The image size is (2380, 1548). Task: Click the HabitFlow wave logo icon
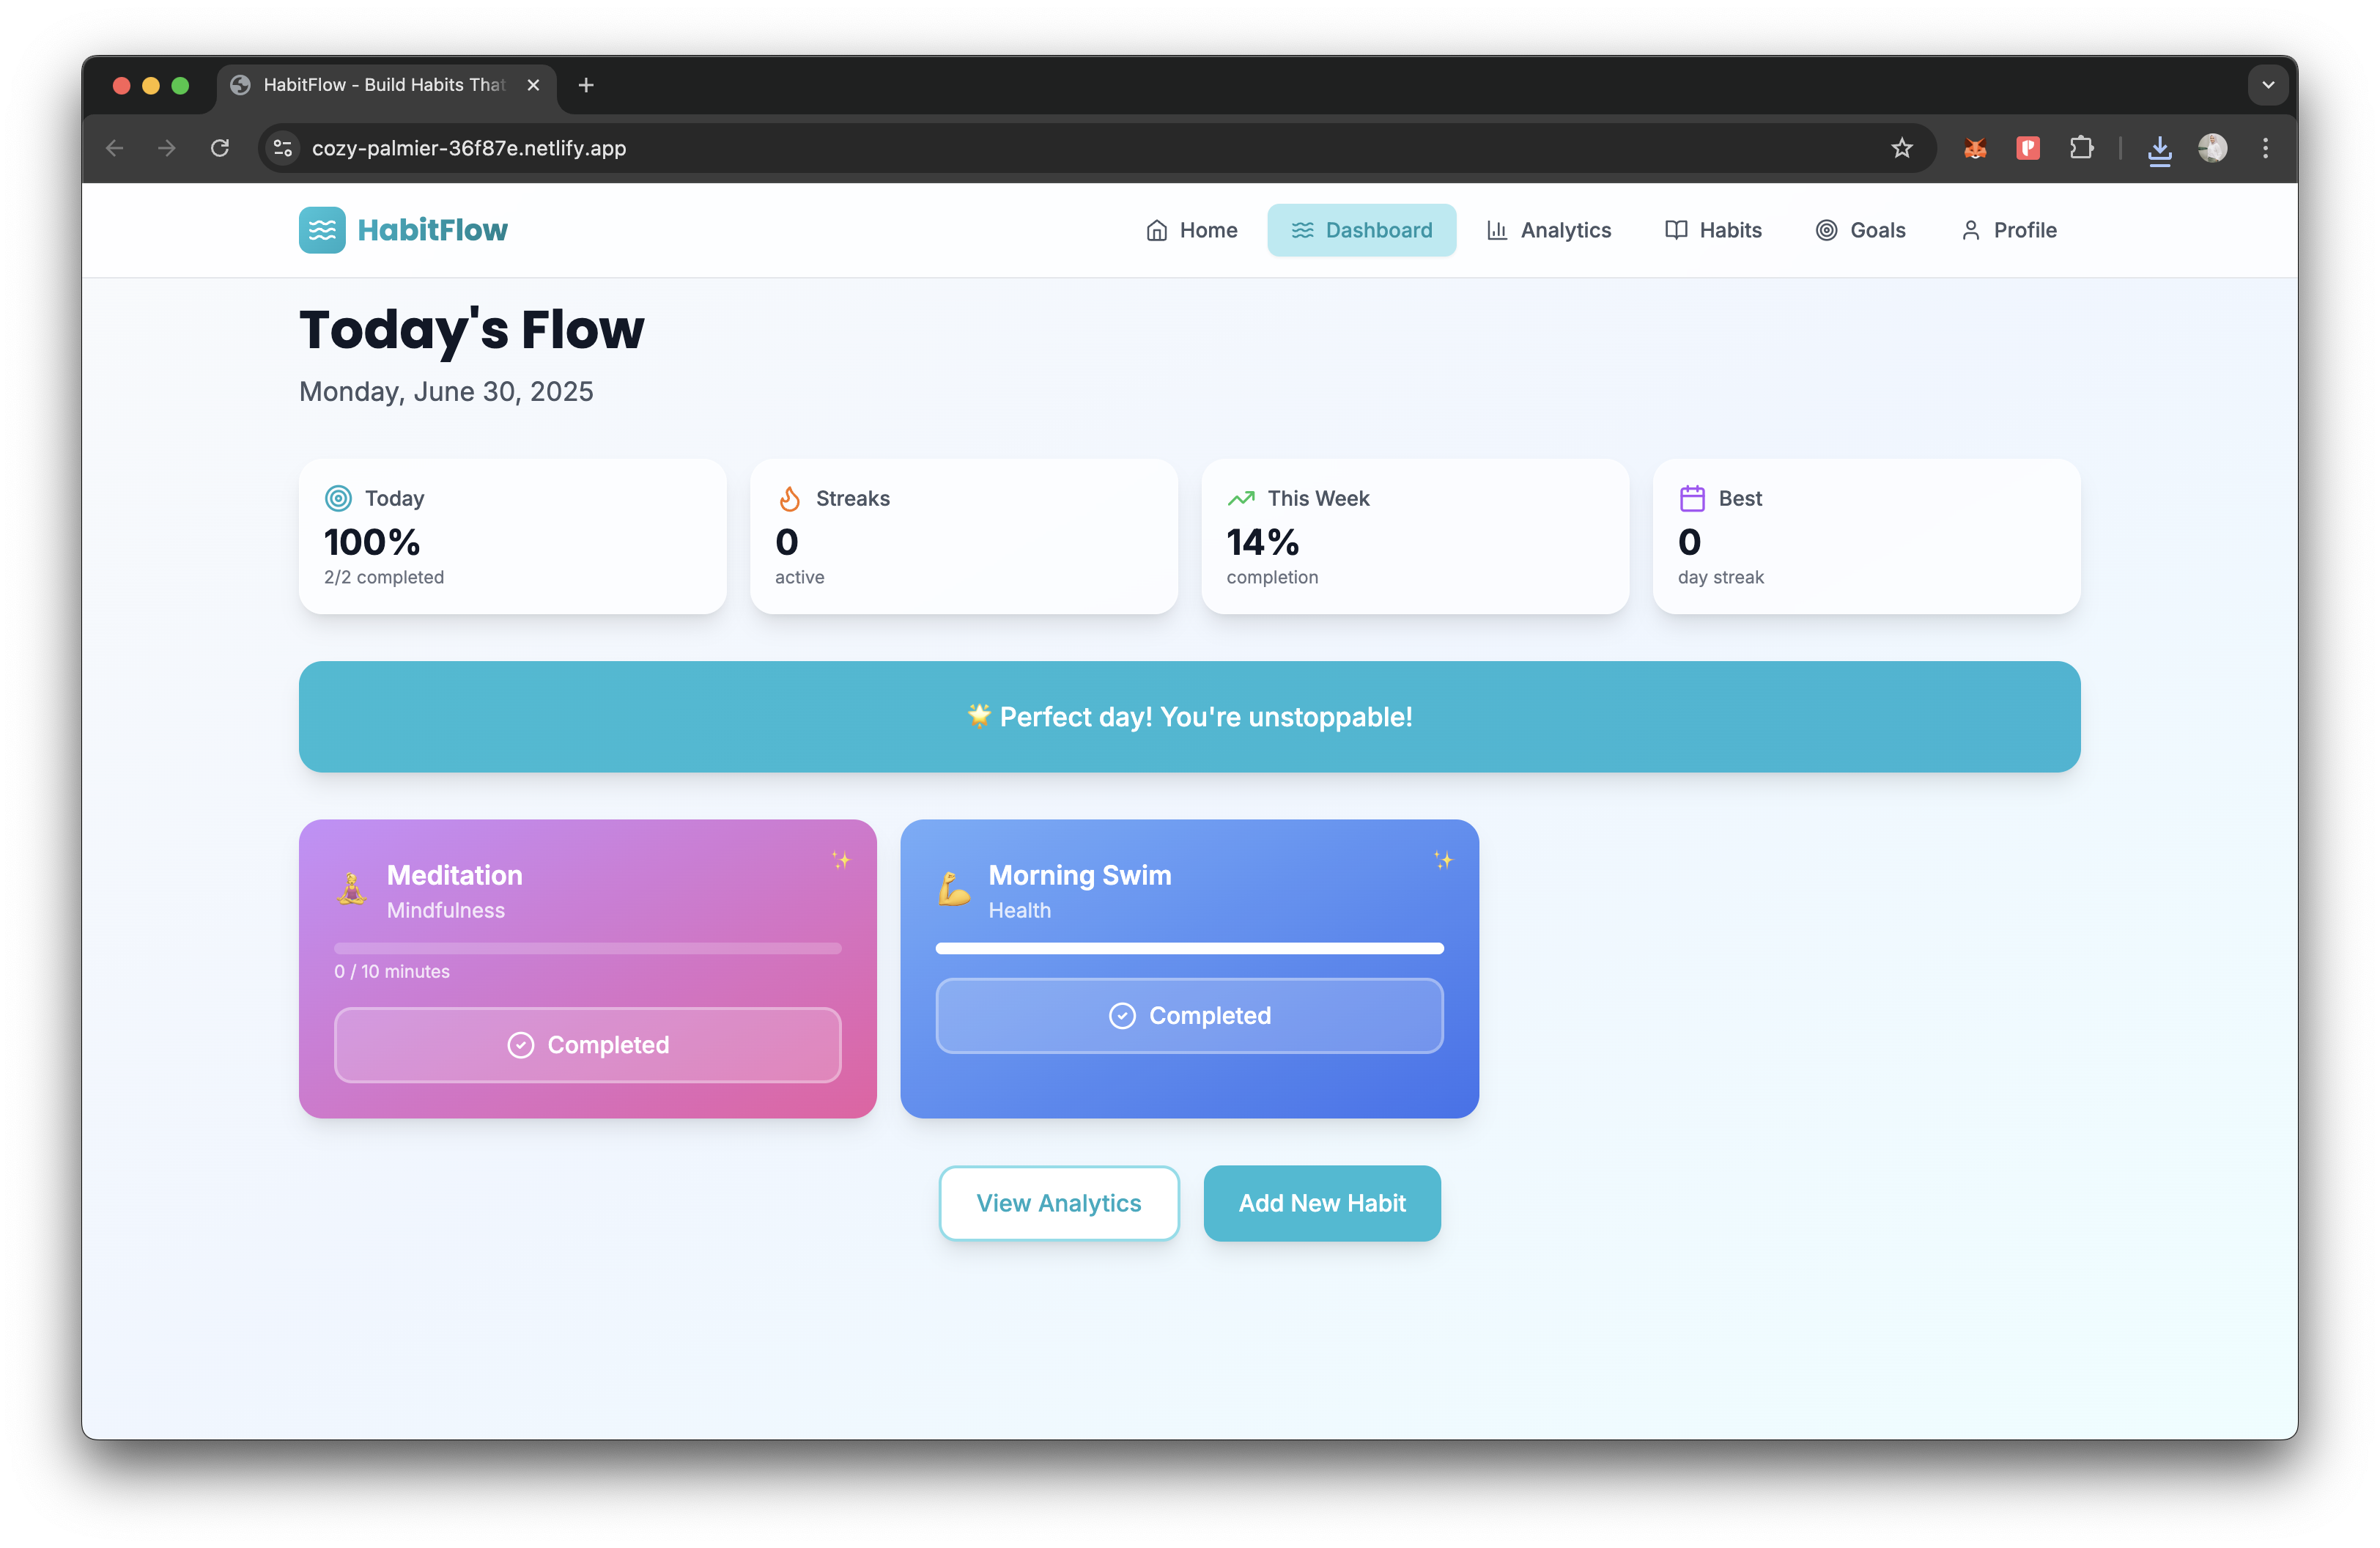pos(322,230)
